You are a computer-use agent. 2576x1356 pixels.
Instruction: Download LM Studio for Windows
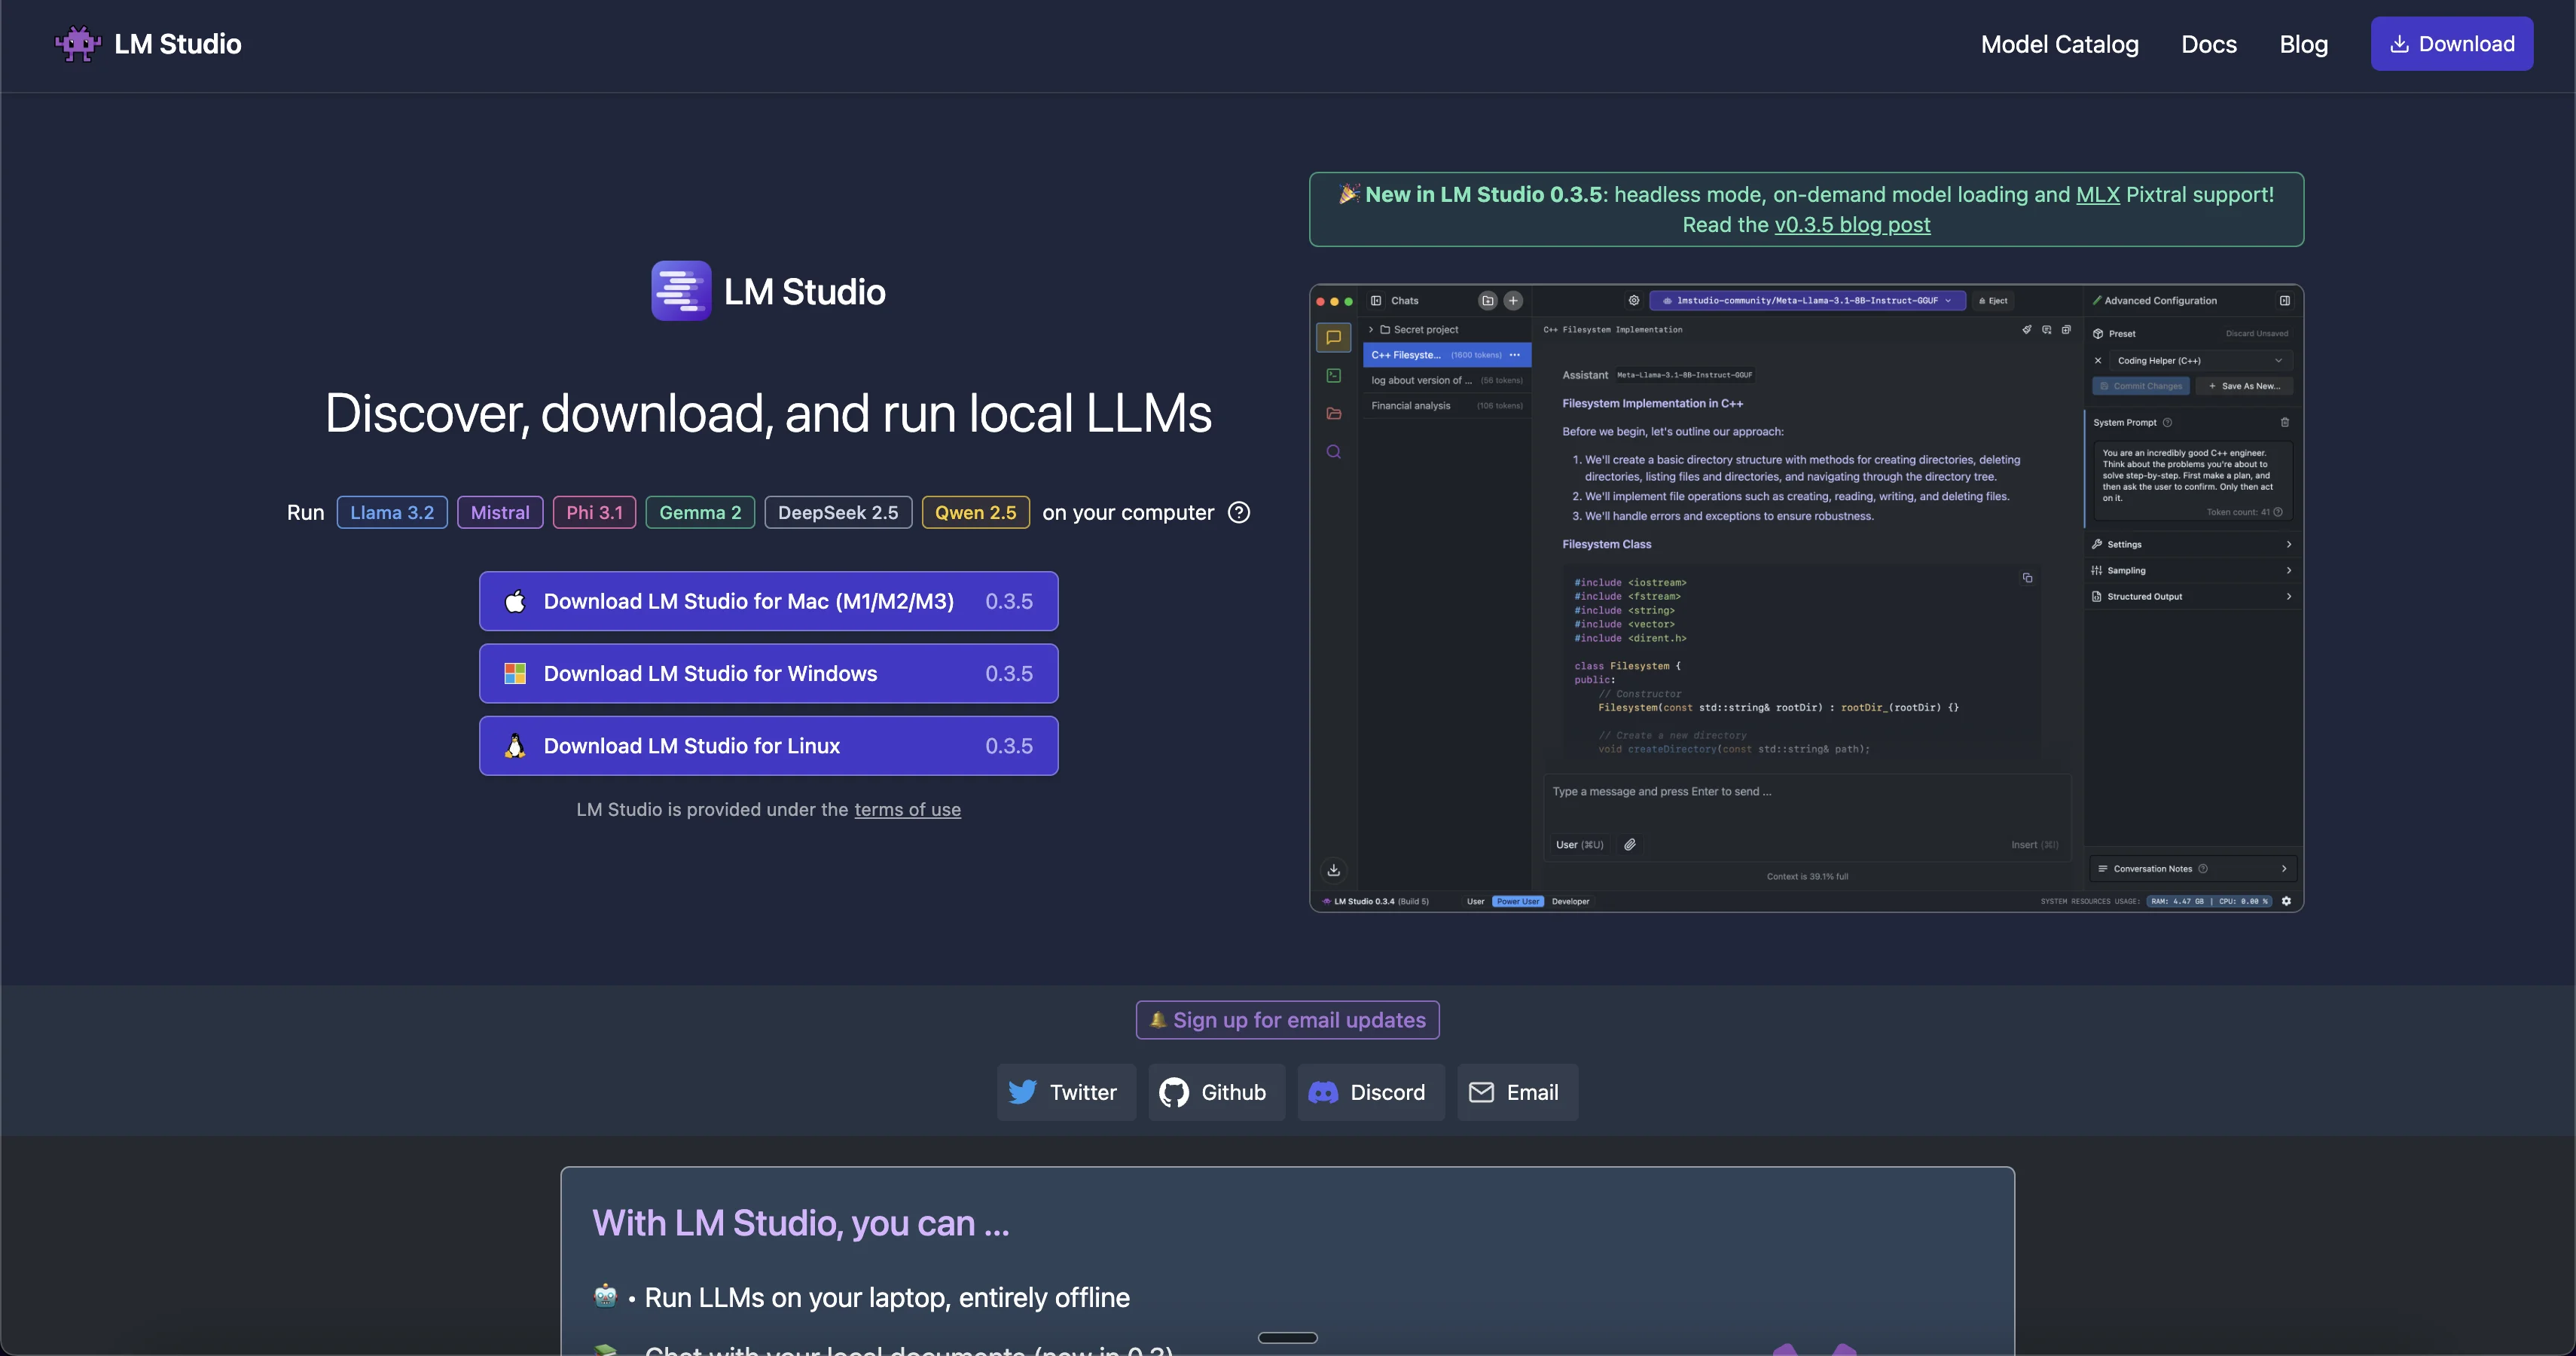pyautogui.click(x=768, y=673)
